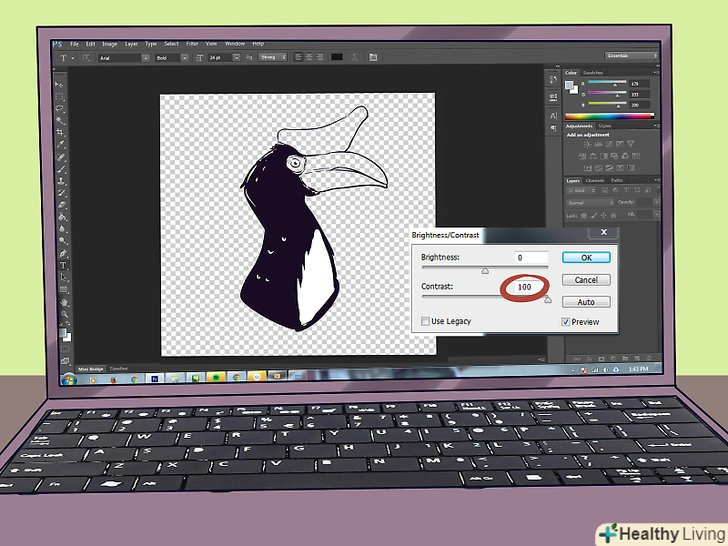Click OK in Brightness/Contrast dialog
The image size is (728, 546).
[x=586, y=257]
